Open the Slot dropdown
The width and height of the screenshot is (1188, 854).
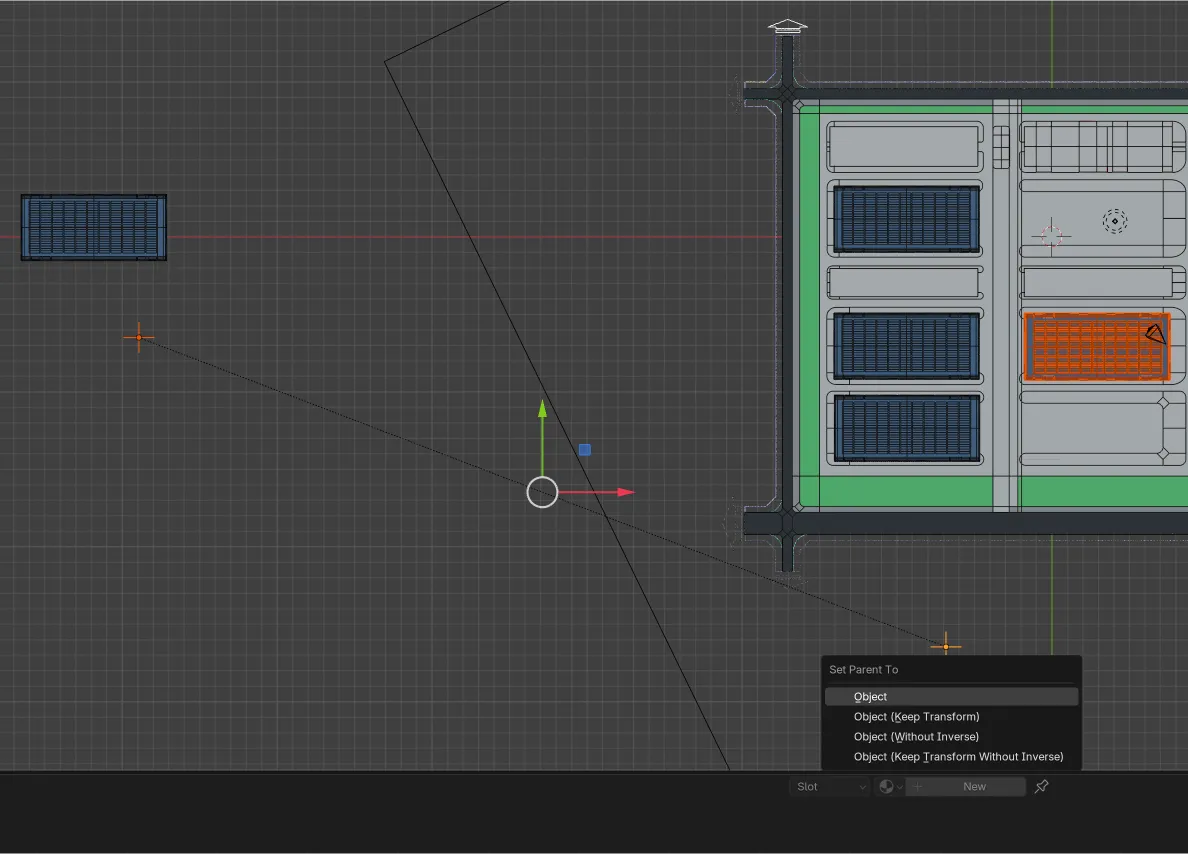830,787
